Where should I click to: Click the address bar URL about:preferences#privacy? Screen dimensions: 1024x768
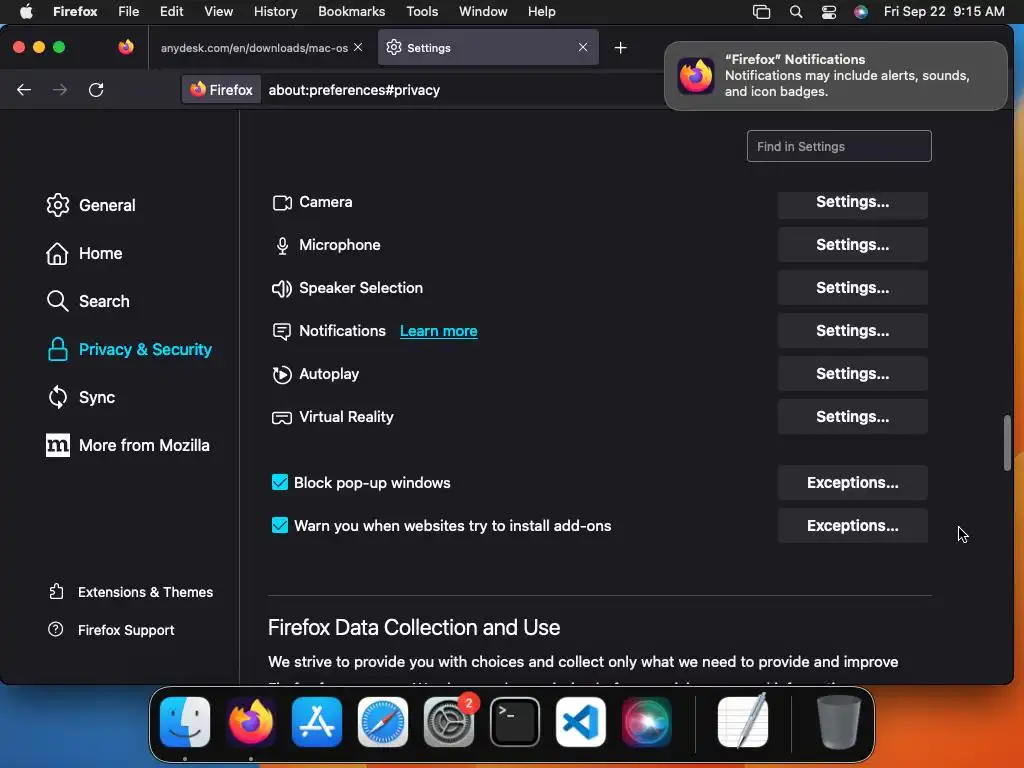point(354,90)
